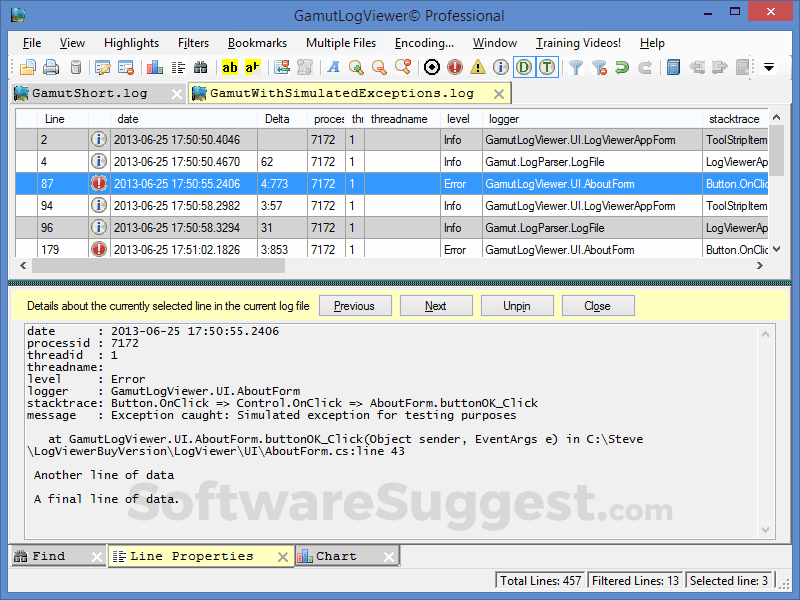This screenshot has width=800, height=600.
Task: Select the blue Info level icon
Action: coord(500,67)
